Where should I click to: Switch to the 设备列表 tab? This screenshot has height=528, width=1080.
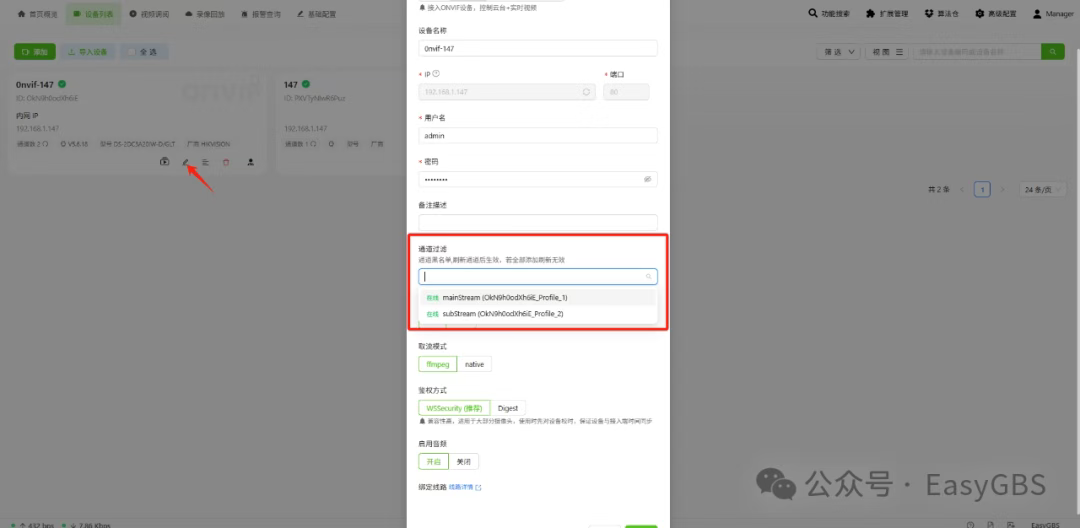coord(93,14)
